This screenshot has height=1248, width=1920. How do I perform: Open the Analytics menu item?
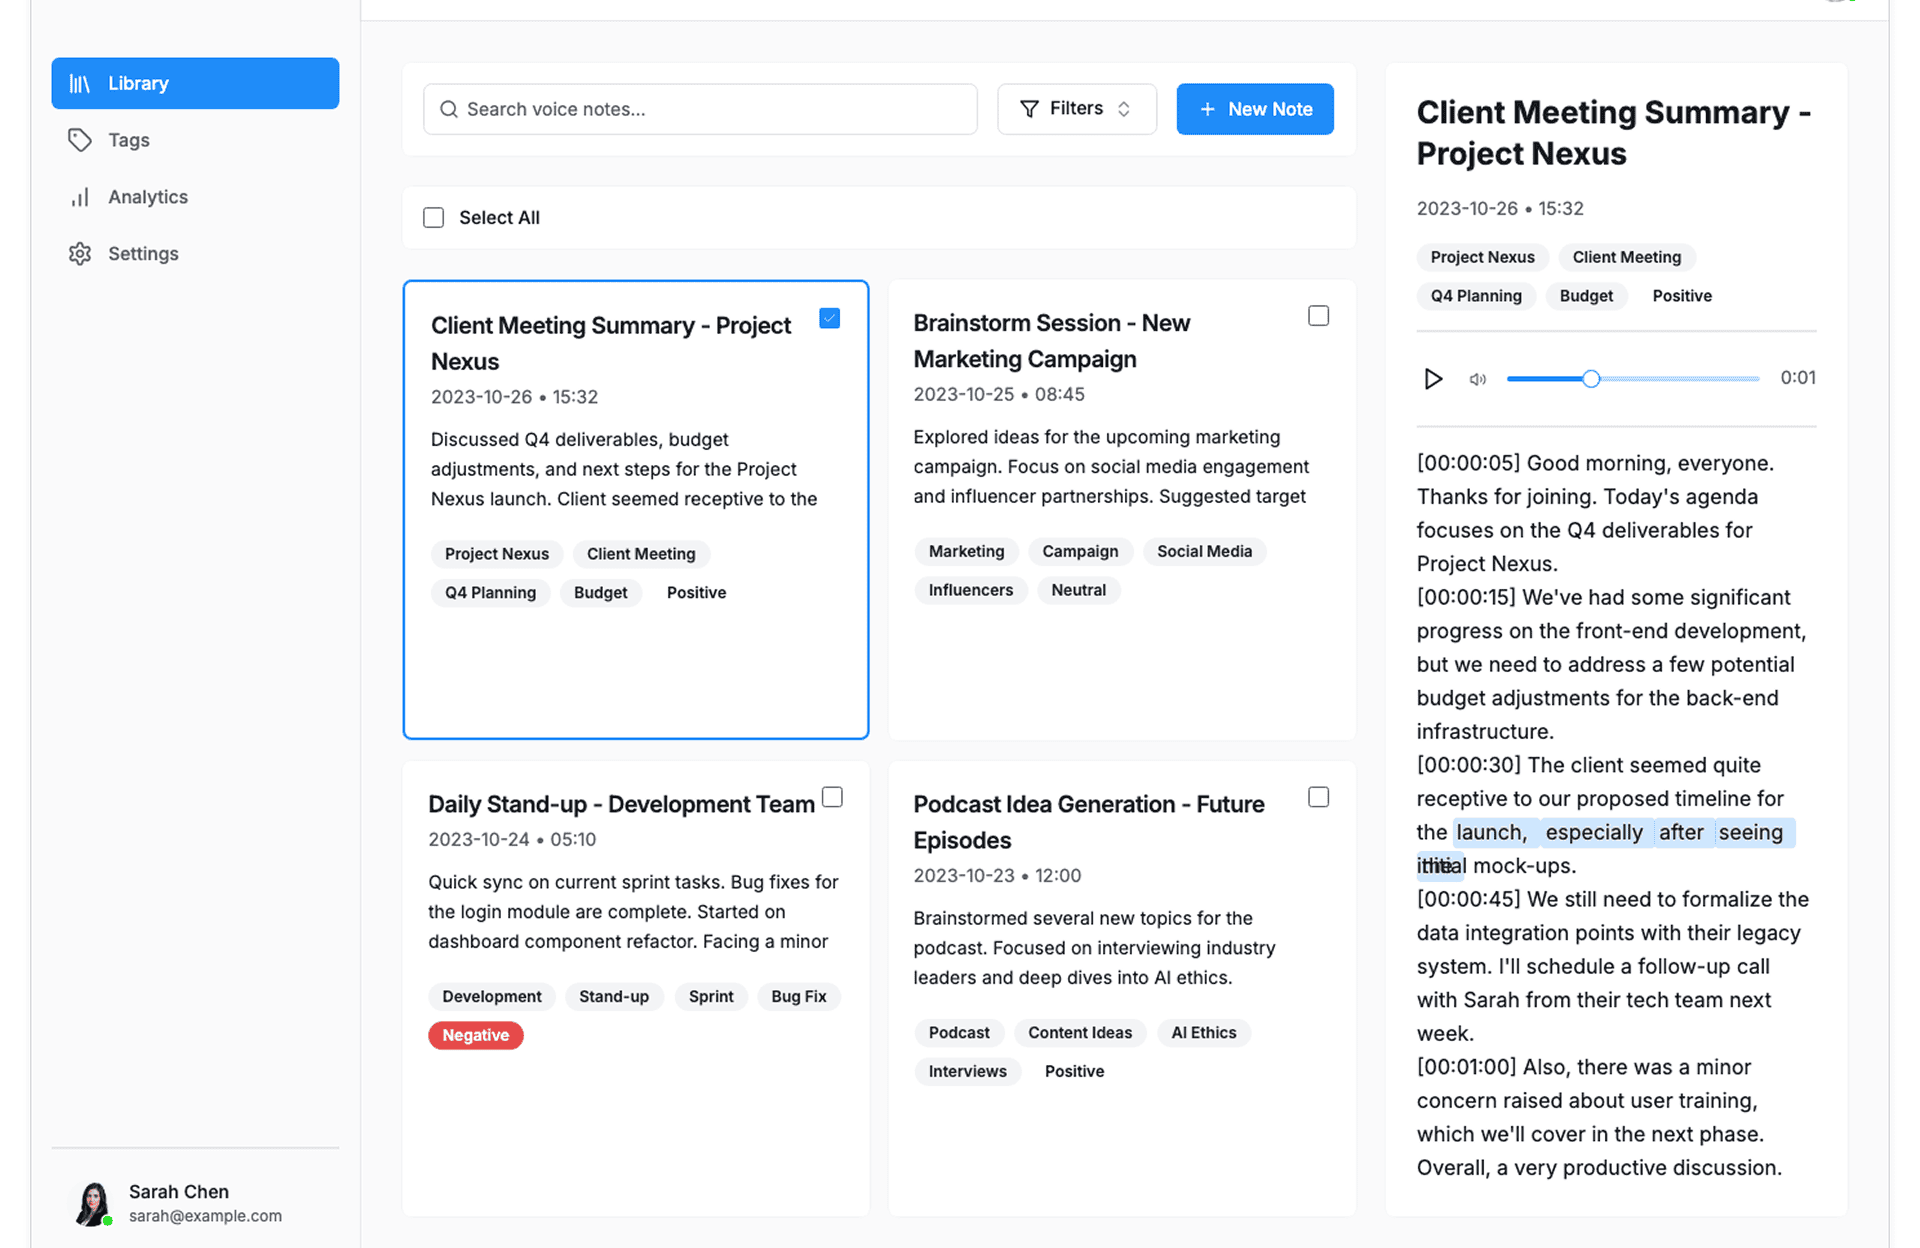coord(148,197)
